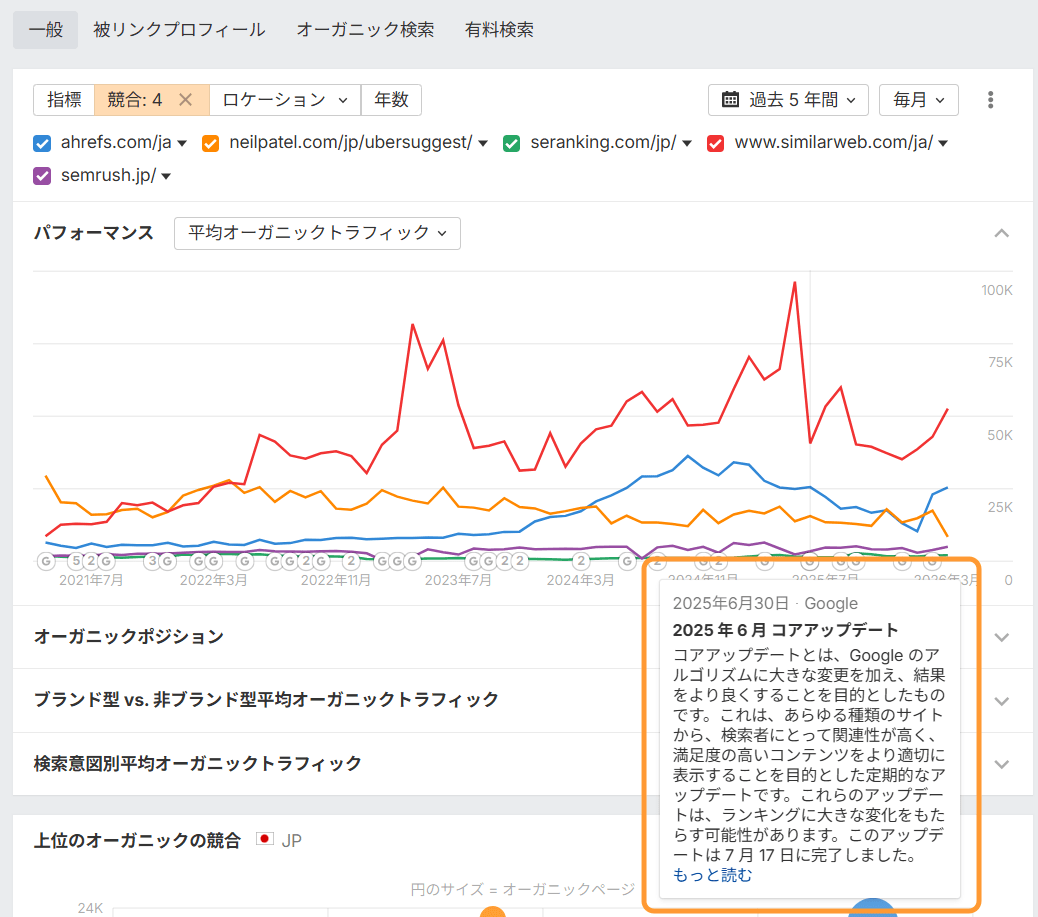Expand the オーガニックポジション section
This screenshot has height=917, width=1038.
[x=1002, y=637]
